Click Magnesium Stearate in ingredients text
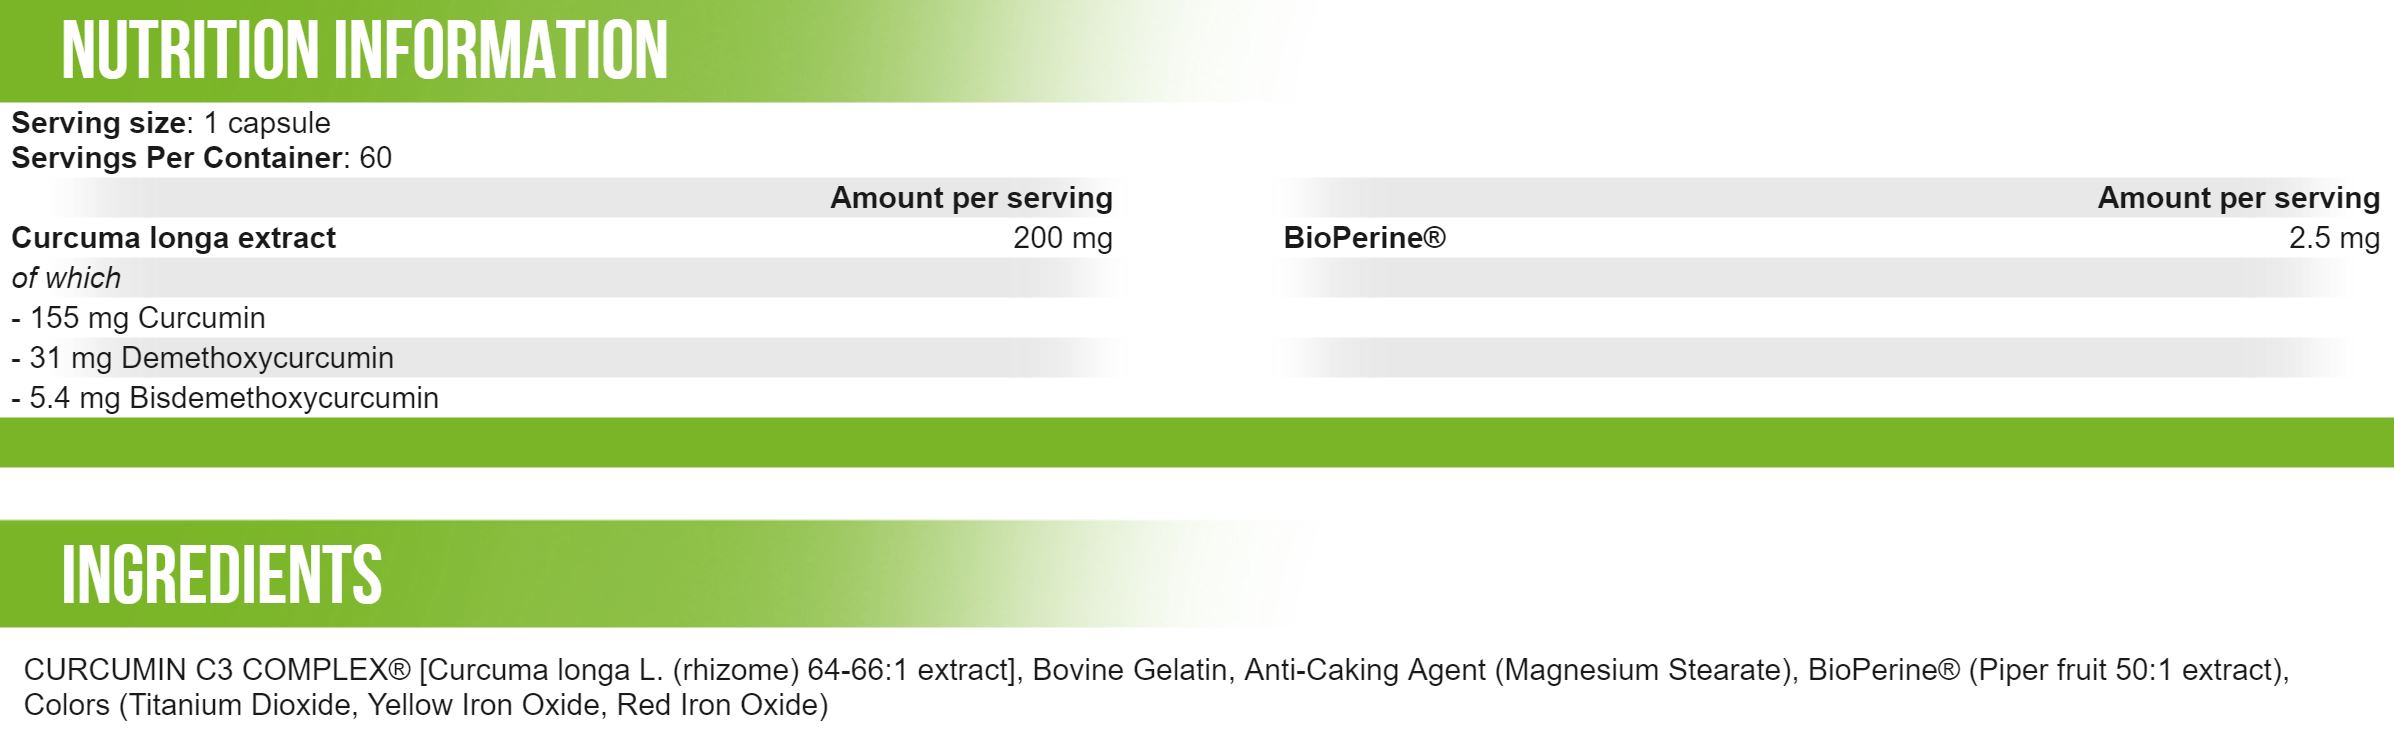 [1638, 669]
